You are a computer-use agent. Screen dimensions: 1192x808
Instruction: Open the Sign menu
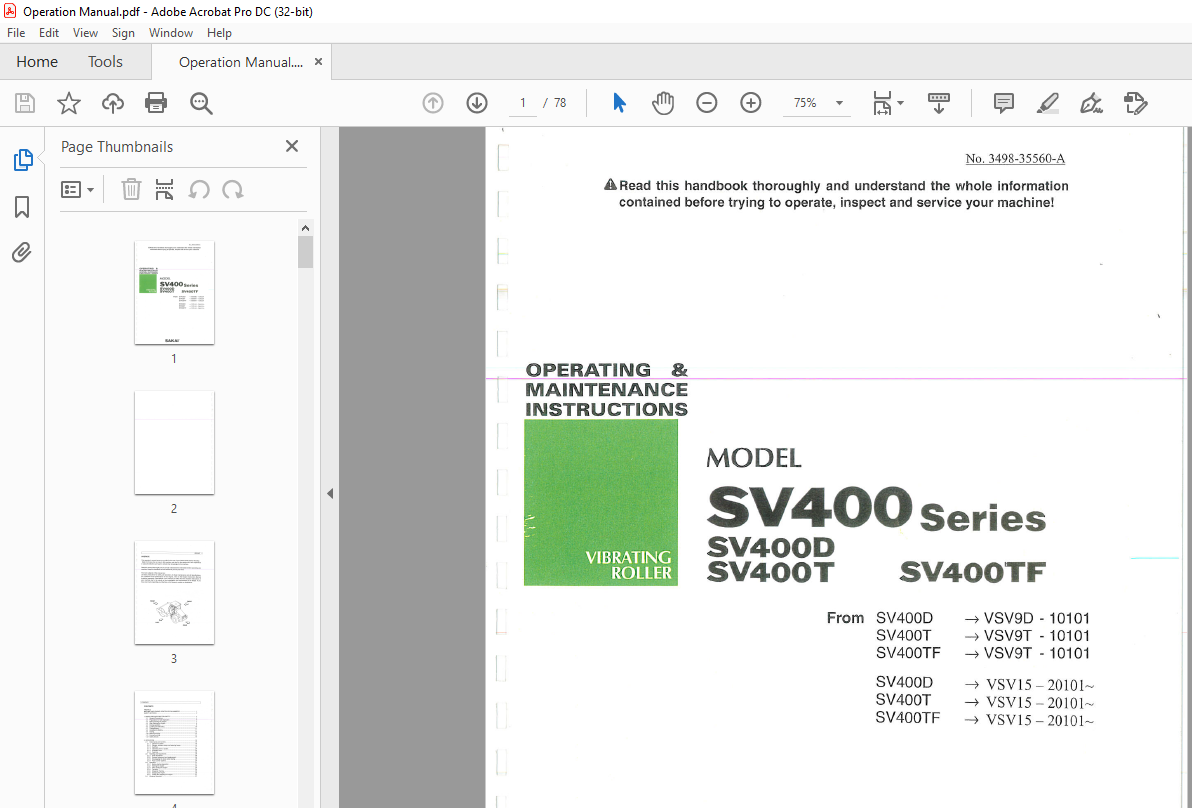click(123, 33)
